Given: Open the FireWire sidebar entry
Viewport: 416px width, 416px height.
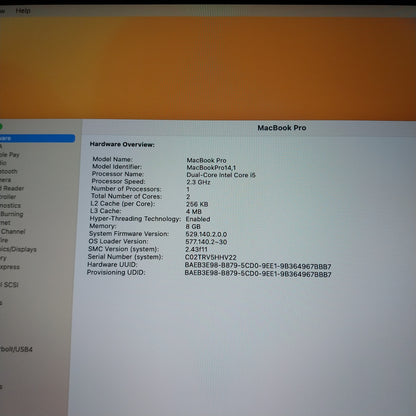Looking at the screenshot, I should point(4,240).
